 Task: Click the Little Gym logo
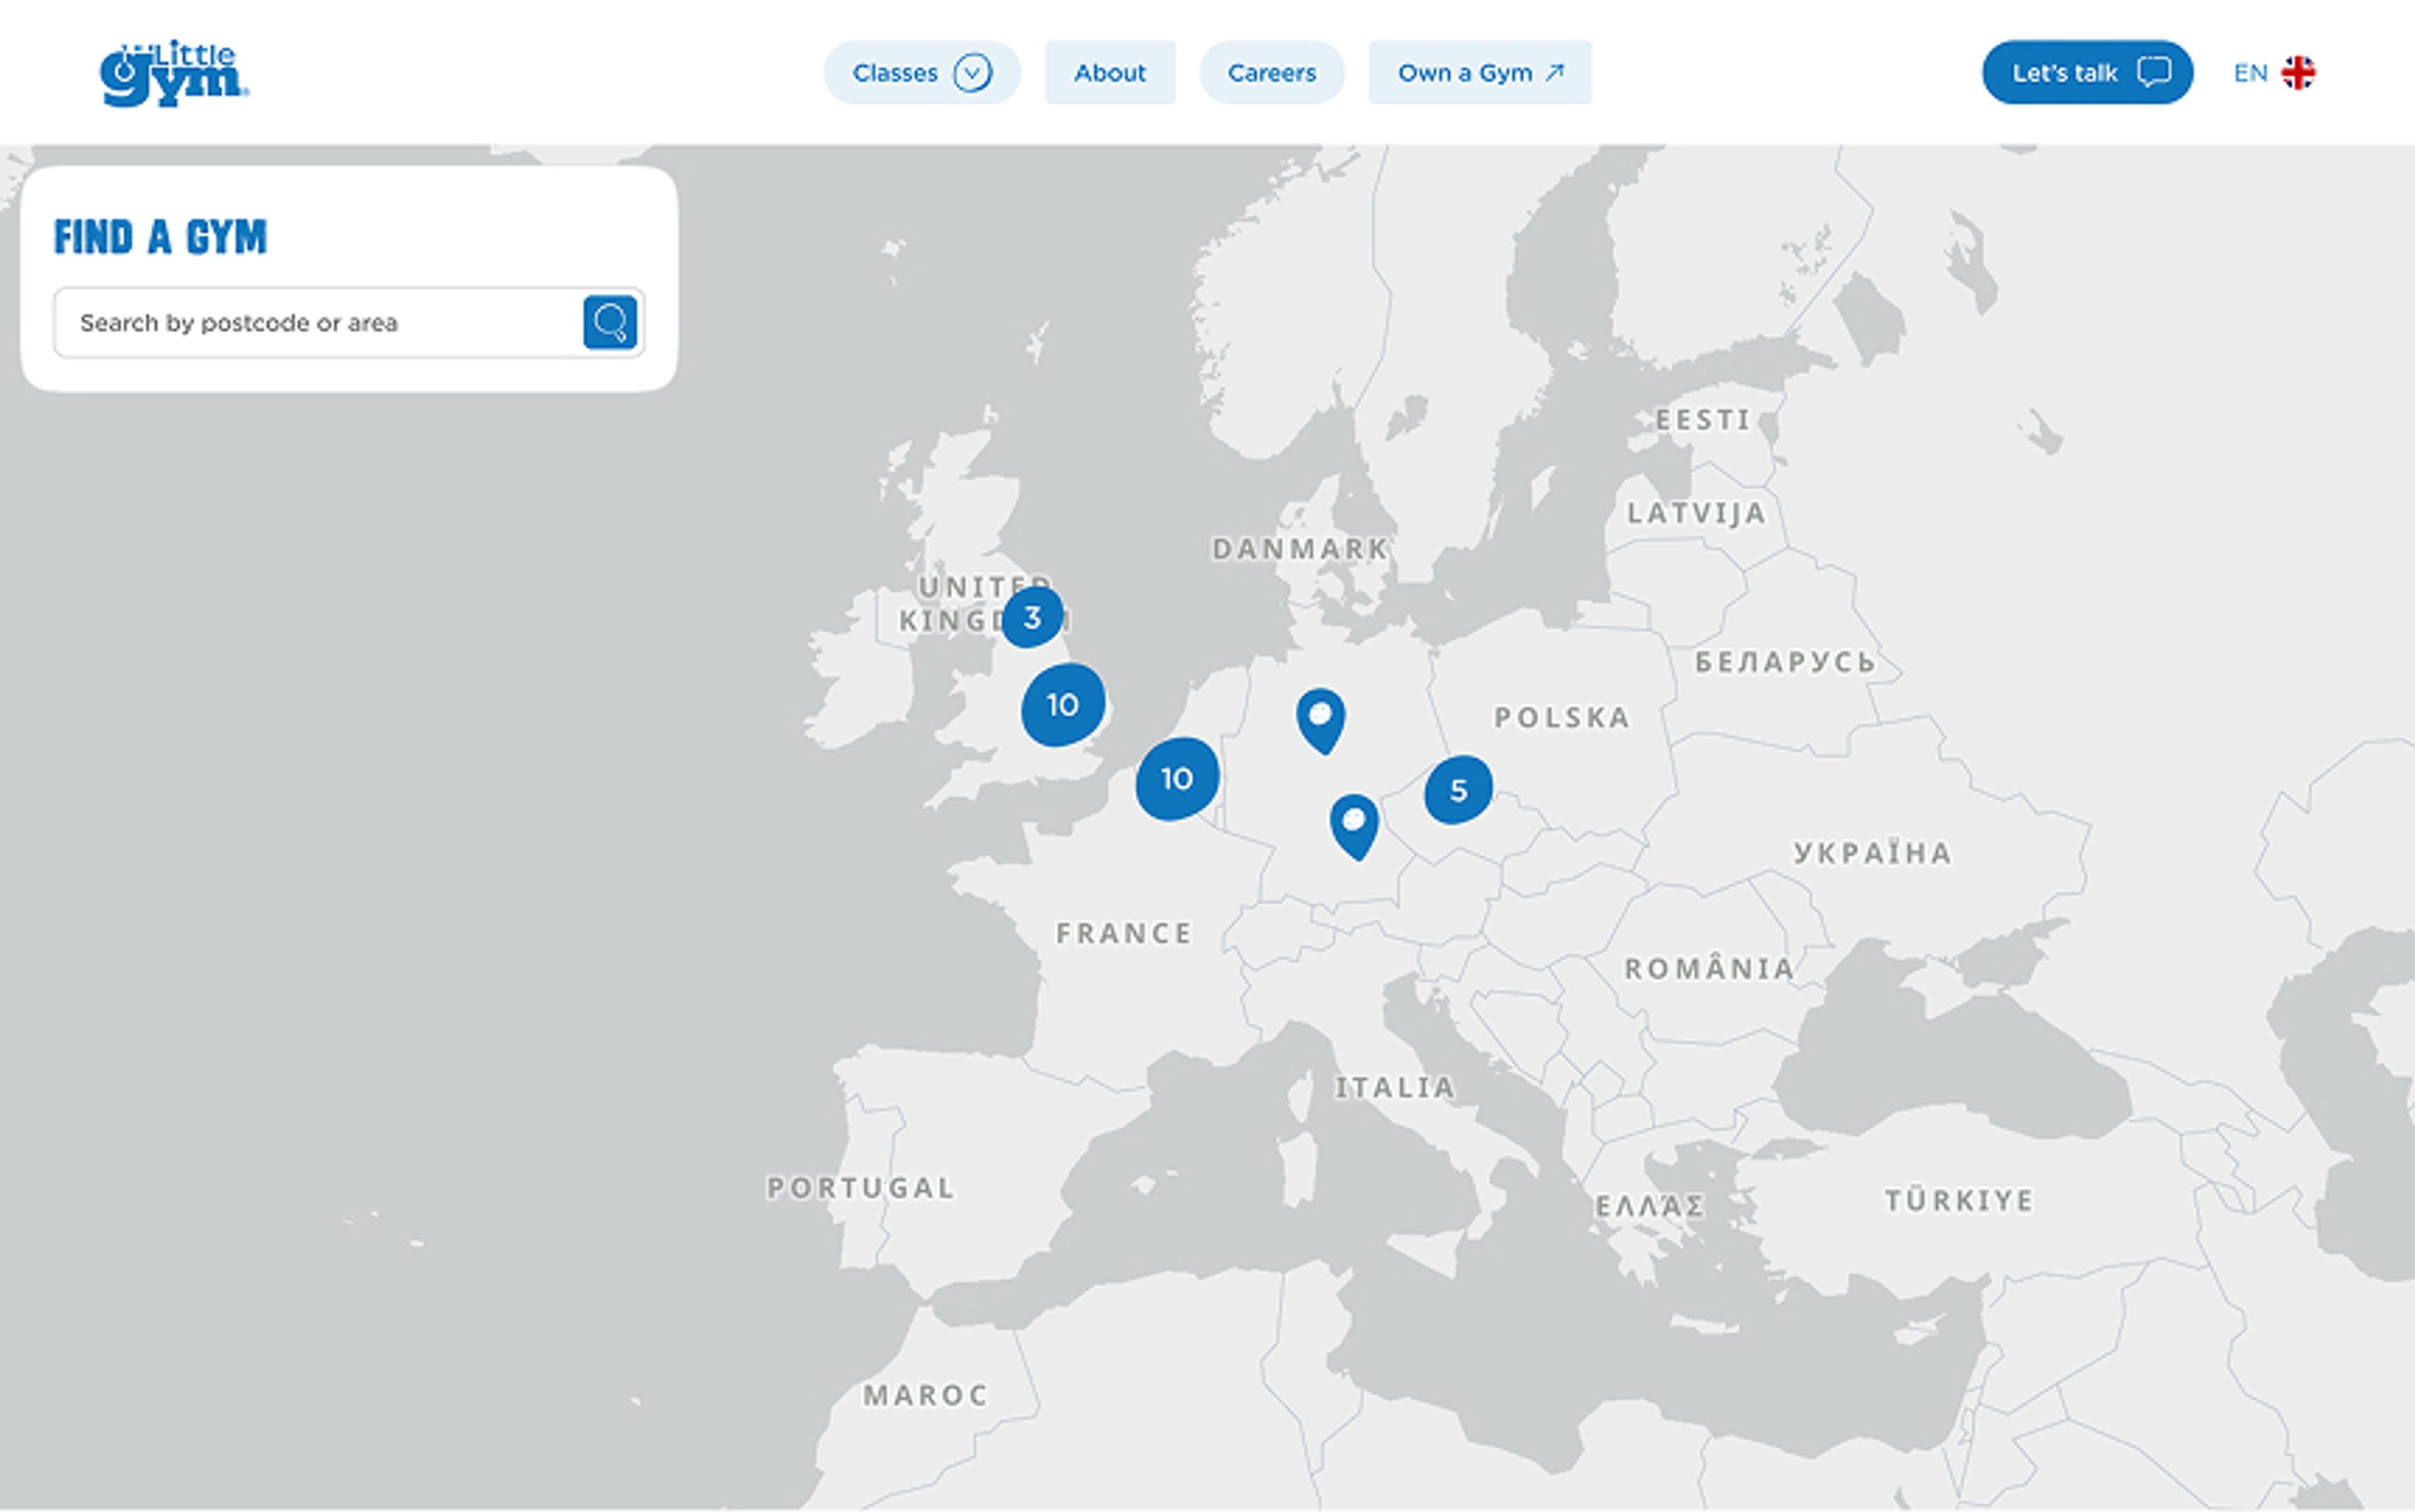tap(173, 73)
